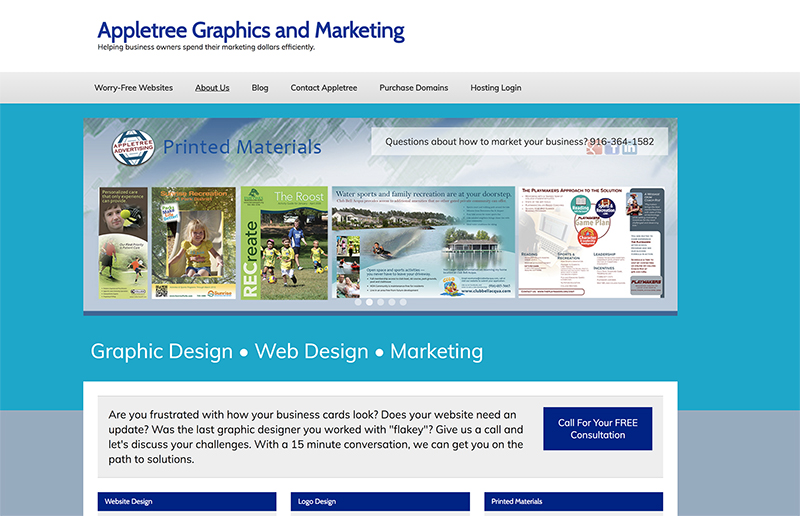Click the Water sports brochure thumbnail

[423, 242]
